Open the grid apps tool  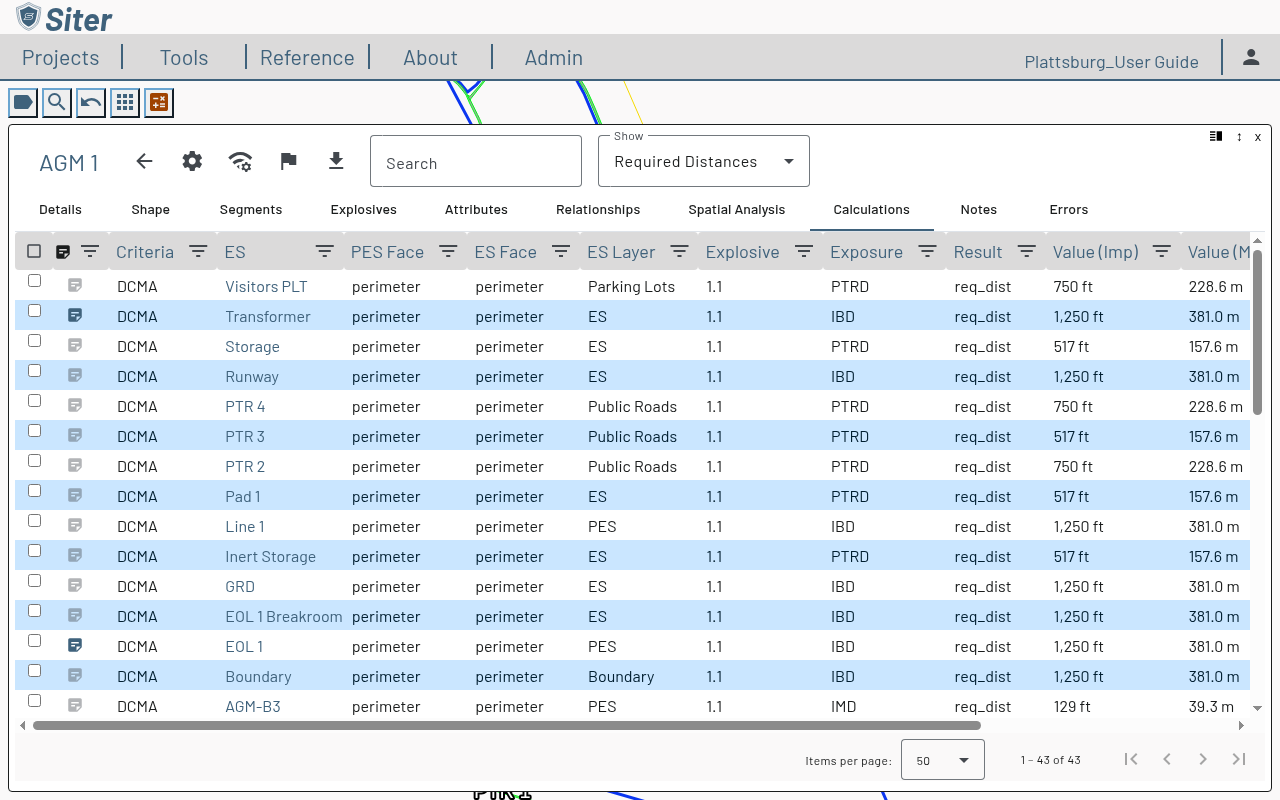[x=125, y=102]
